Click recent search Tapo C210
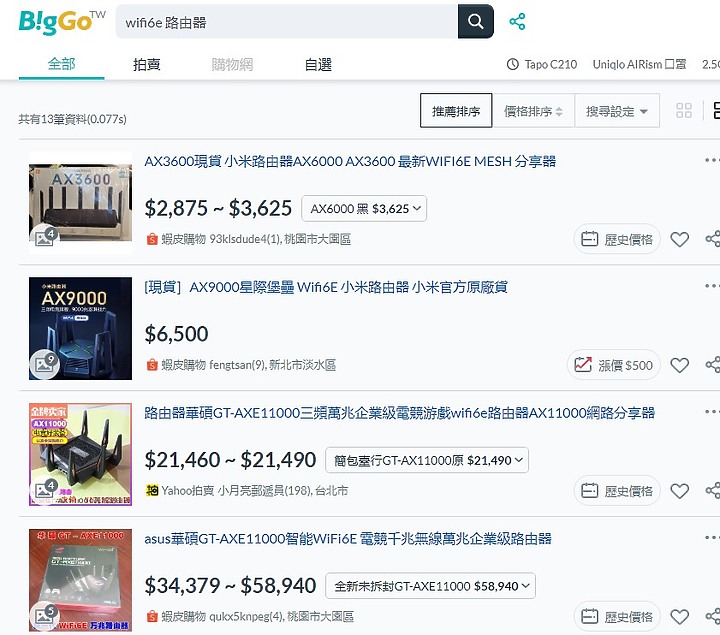 [x=551, y=64]
